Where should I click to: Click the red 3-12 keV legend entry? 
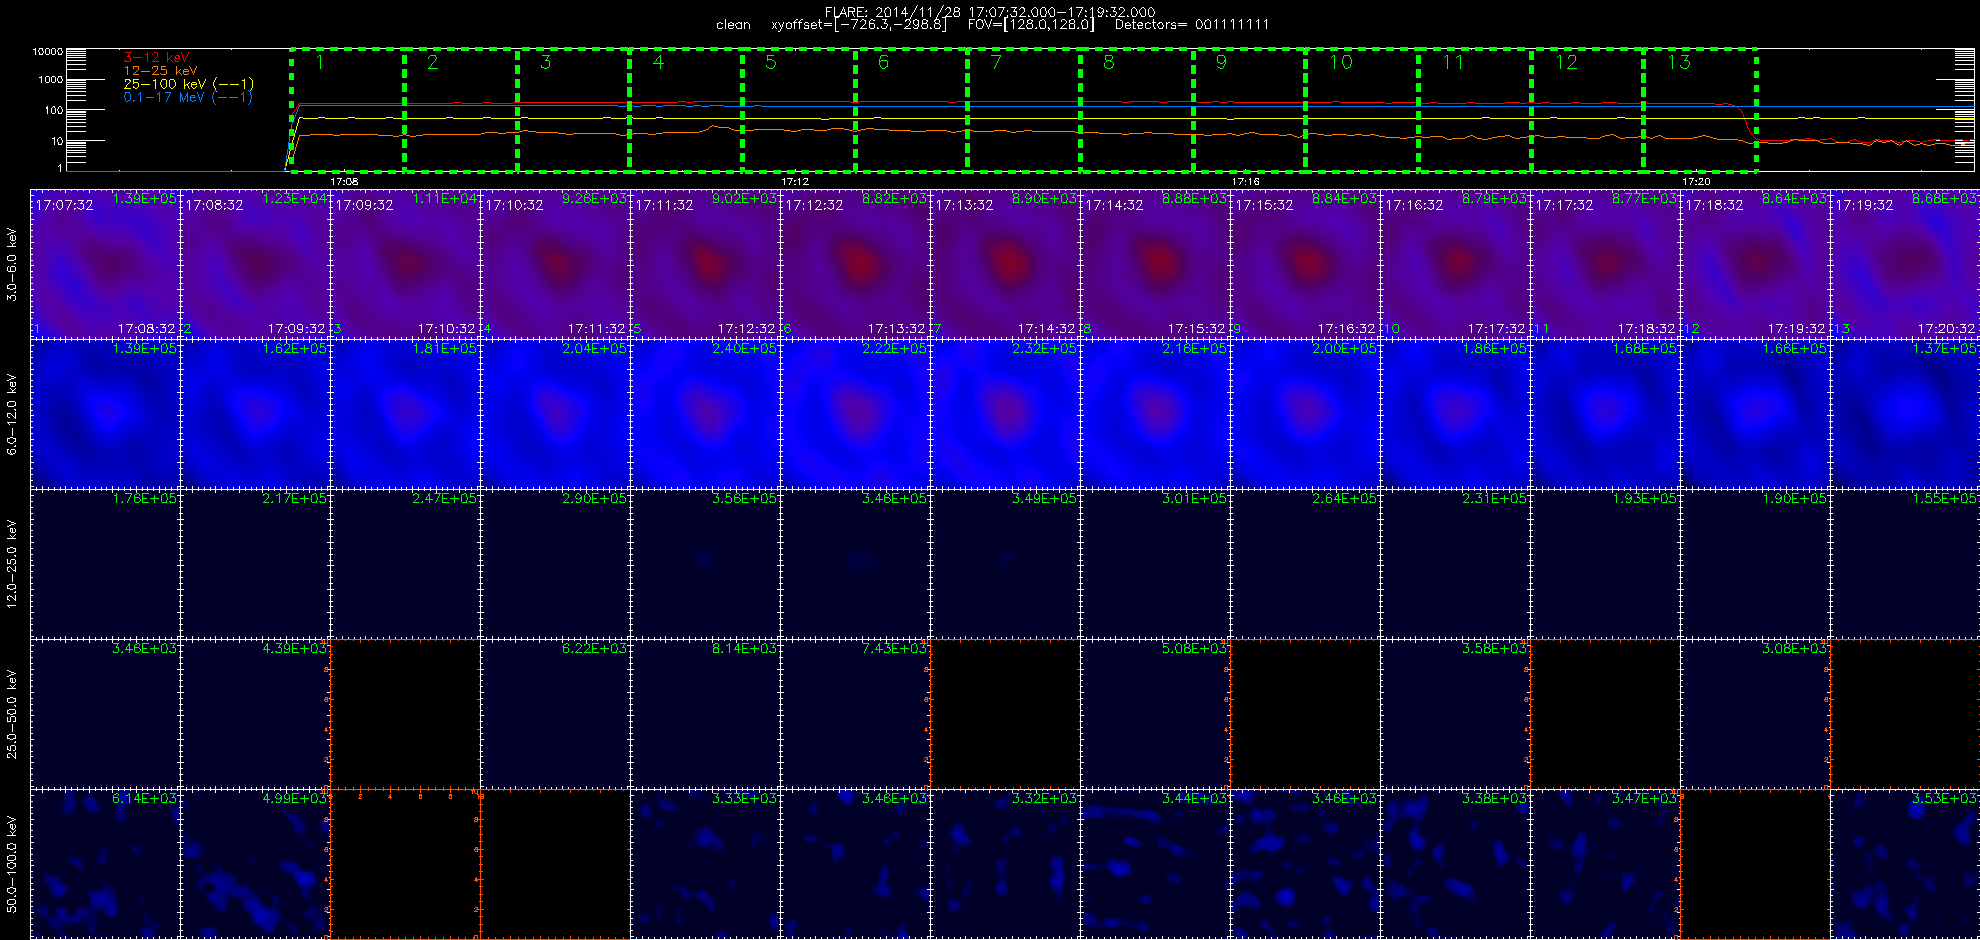pos(156,58)
